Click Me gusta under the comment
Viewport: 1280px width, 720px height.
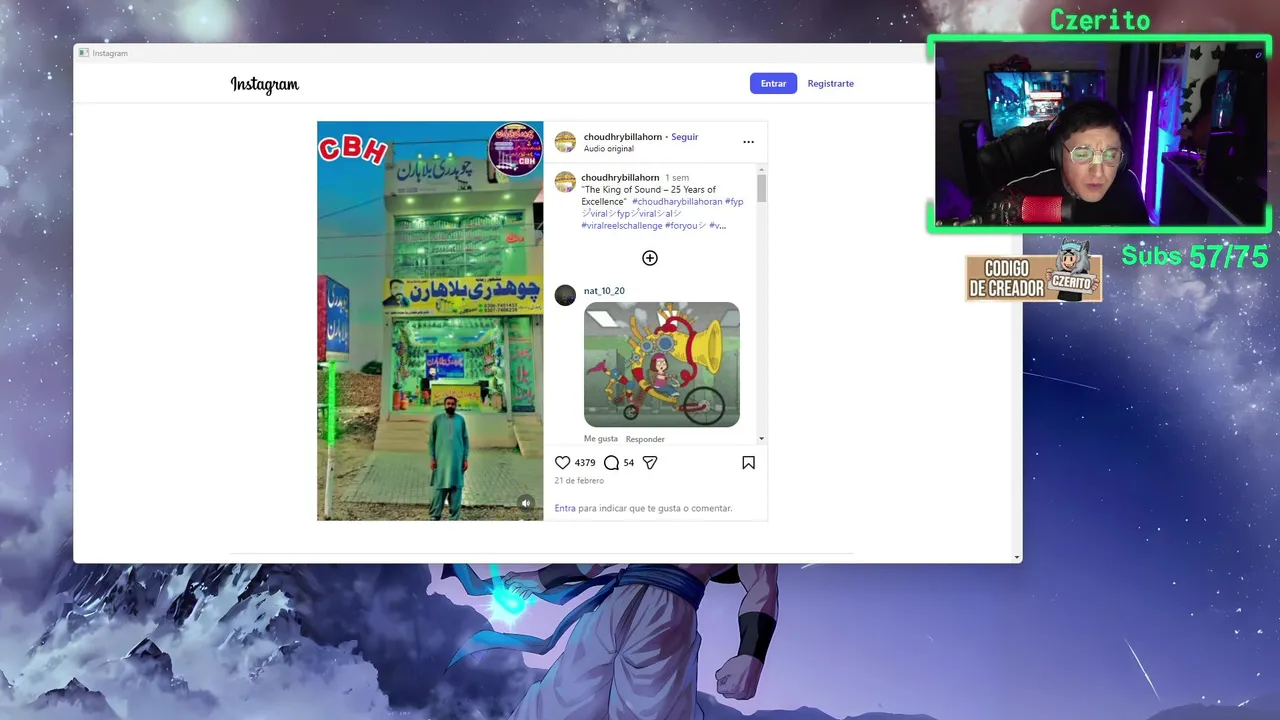coord(601,439)
